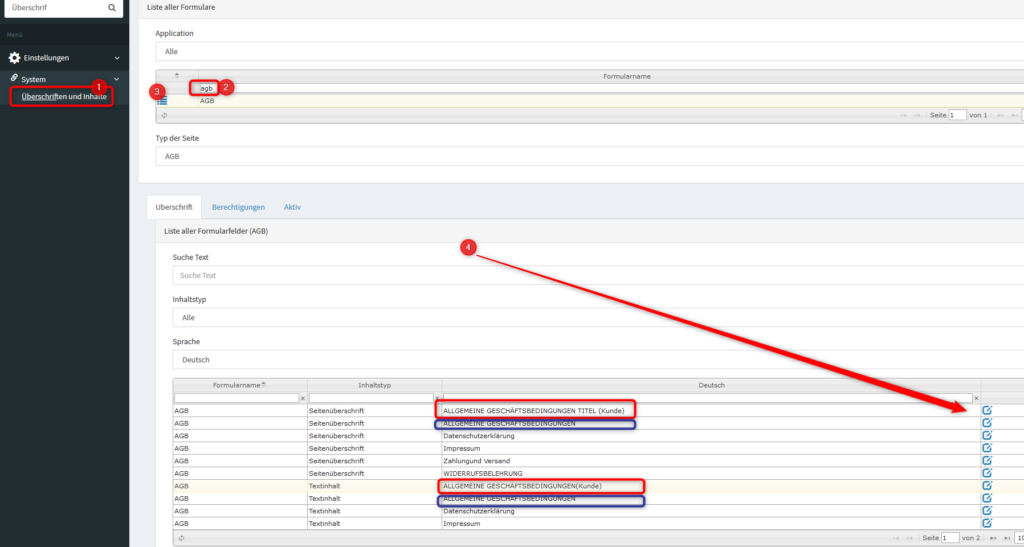Reload the form fields grid via footer icon

point(180,538)
